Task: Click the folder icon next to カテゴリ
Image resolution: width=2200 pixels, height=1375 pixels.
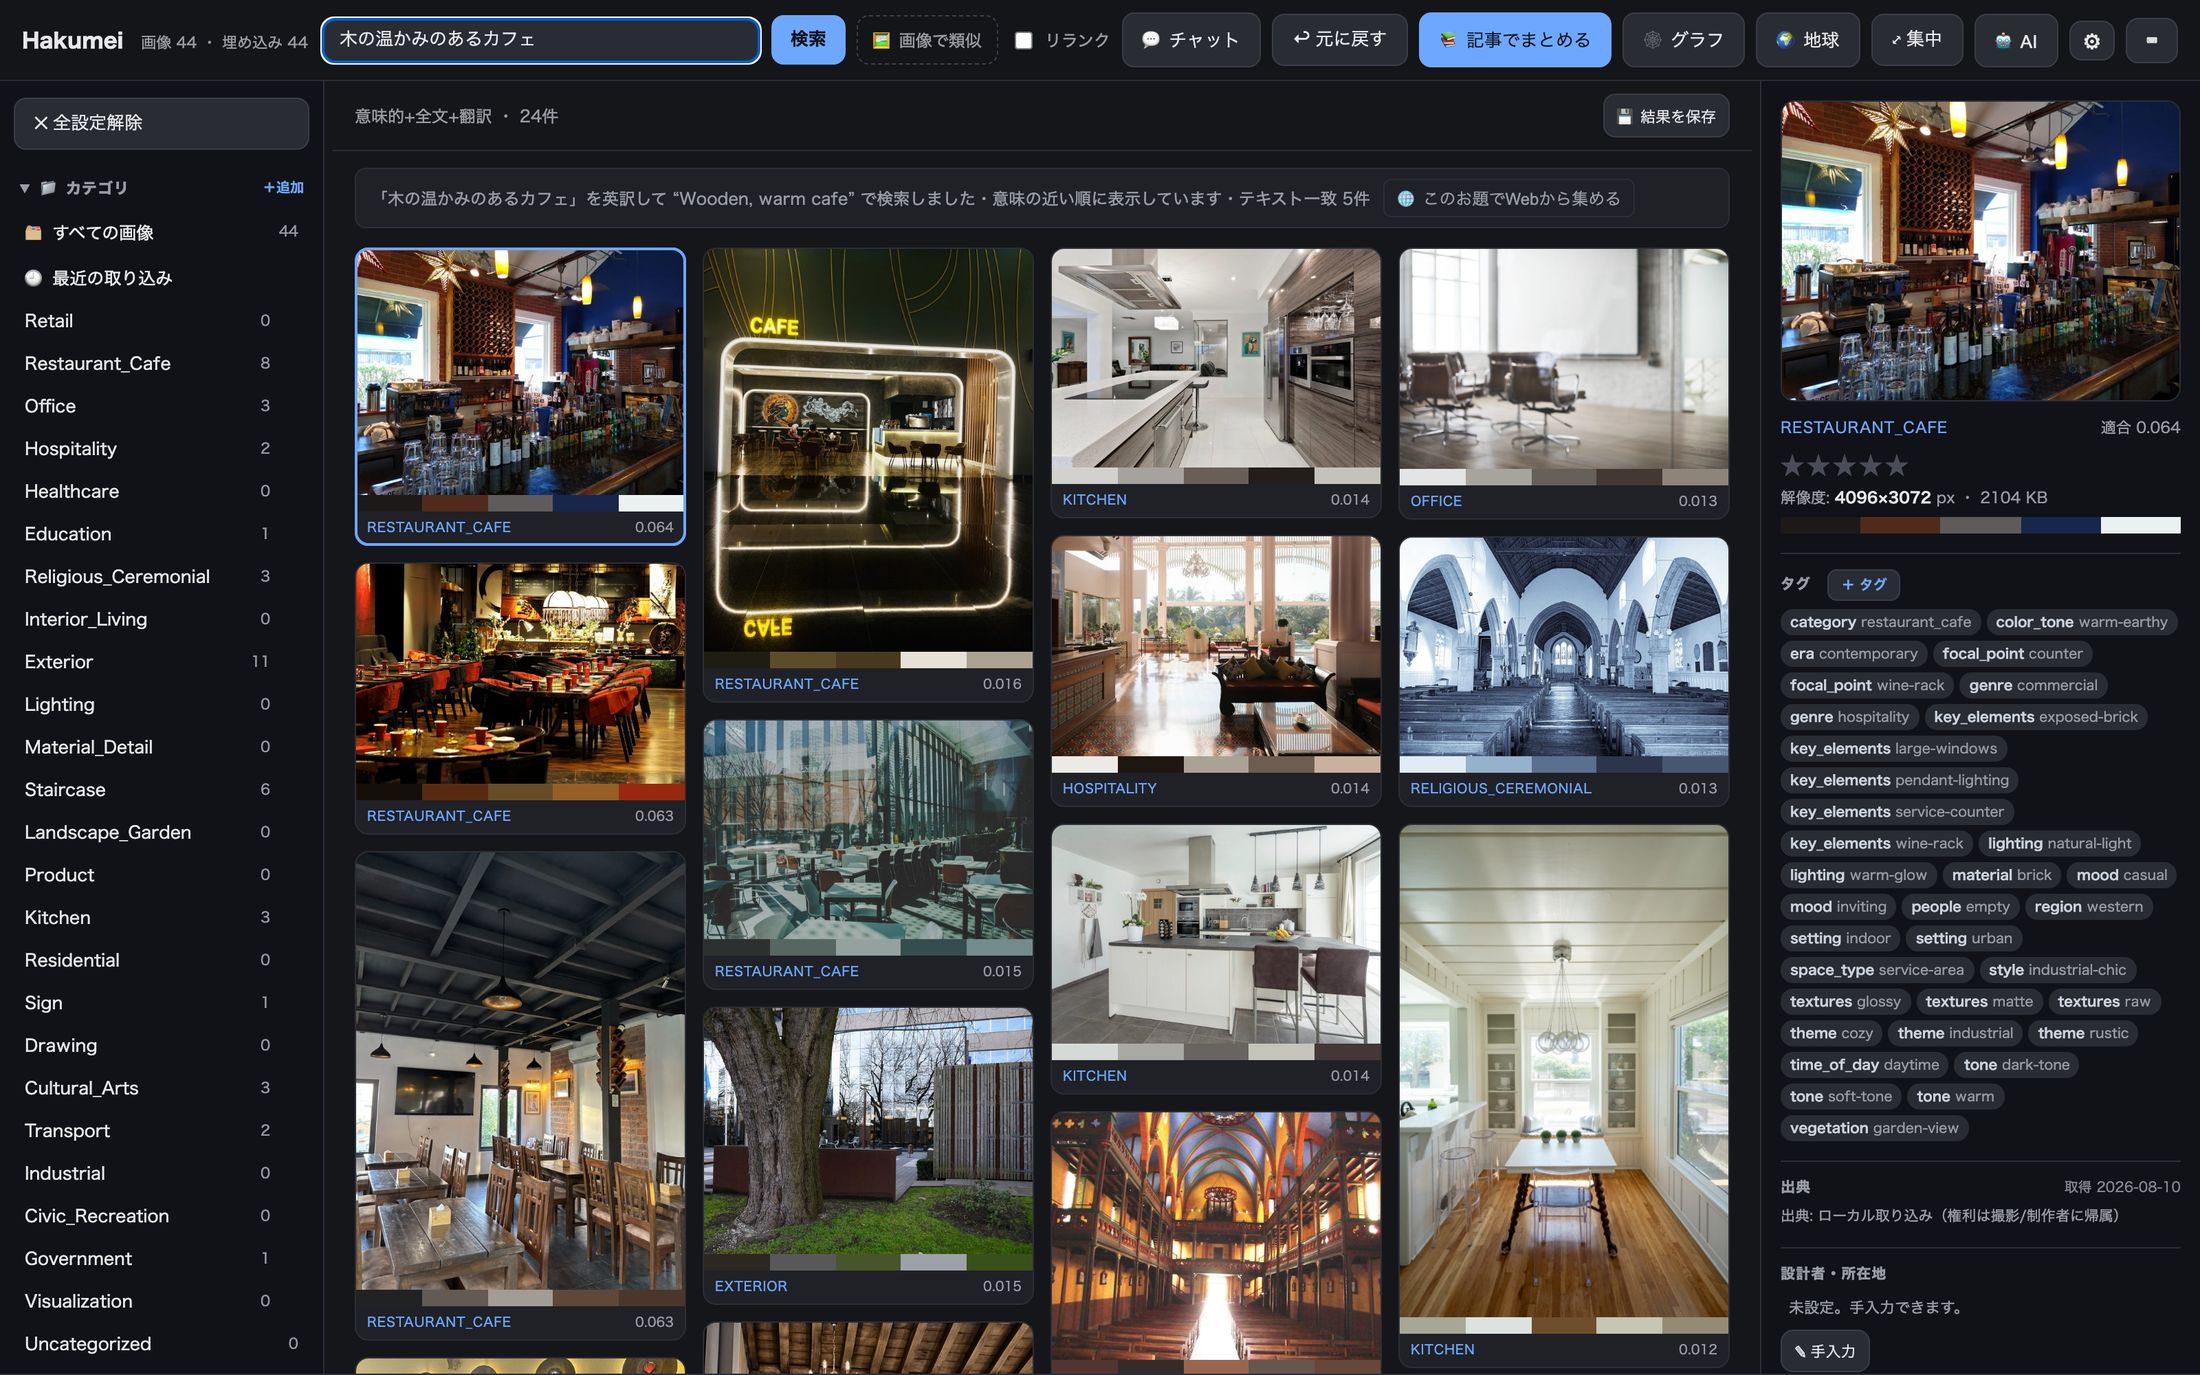Action: pyautogui.click(x=48, y=188)
